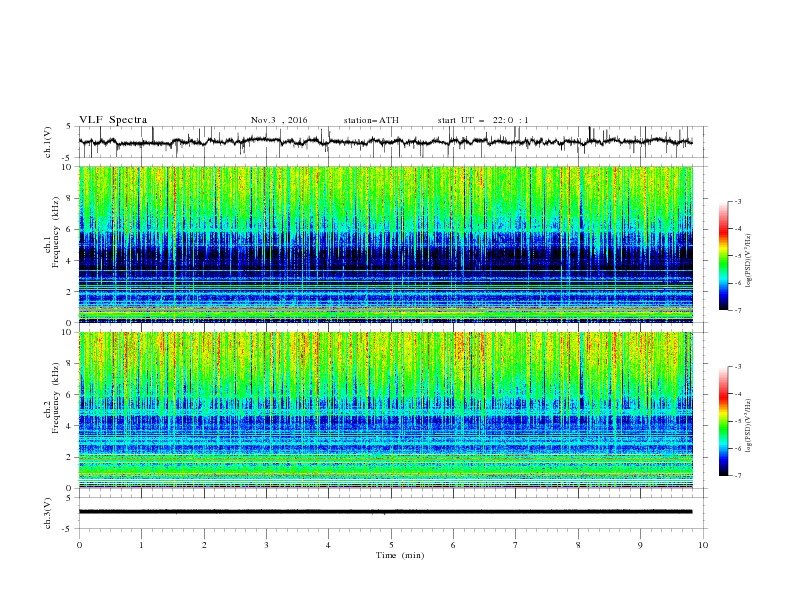Image resolution: width=792 pixels, height=612 pixels.
Task: Click the ch.1 voltage waveform trace
Action: click(385, 141)
